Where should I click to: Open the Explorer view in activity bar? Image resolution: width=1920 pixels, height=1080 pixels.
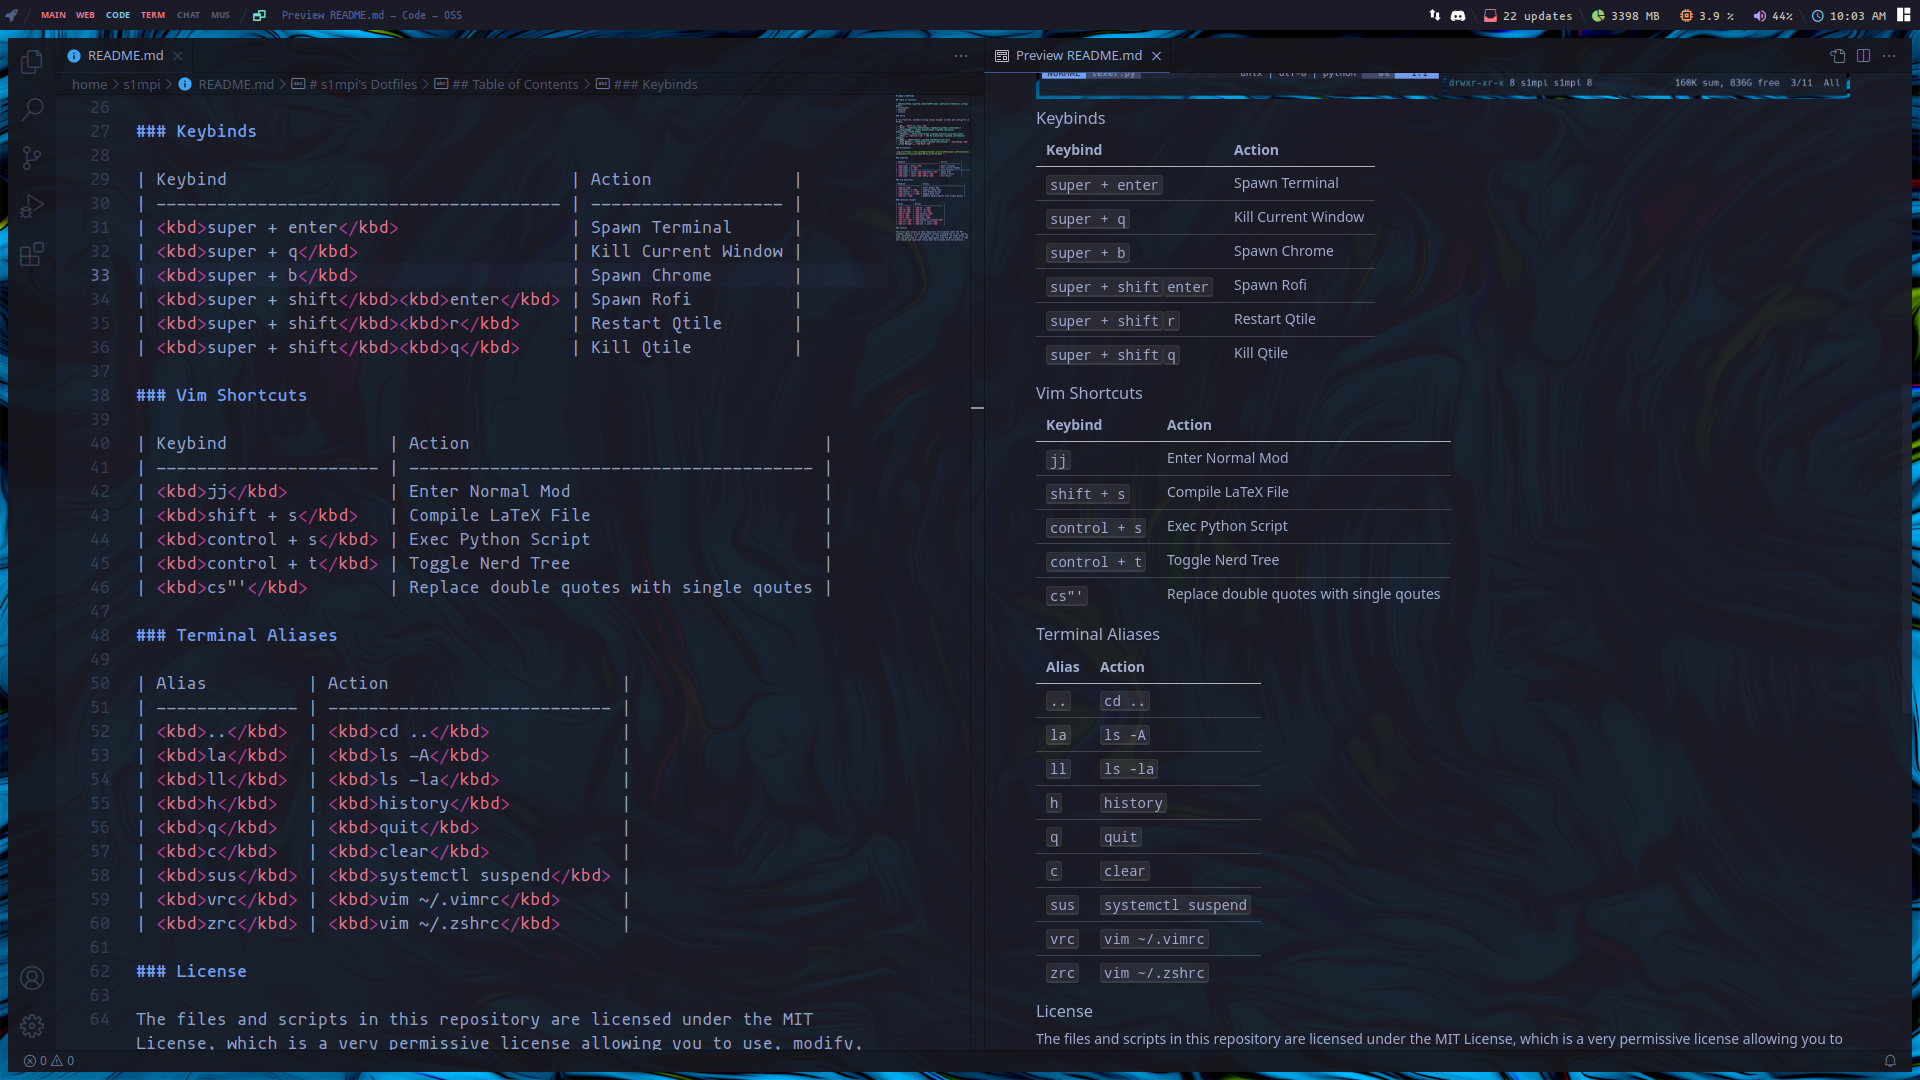32,62
